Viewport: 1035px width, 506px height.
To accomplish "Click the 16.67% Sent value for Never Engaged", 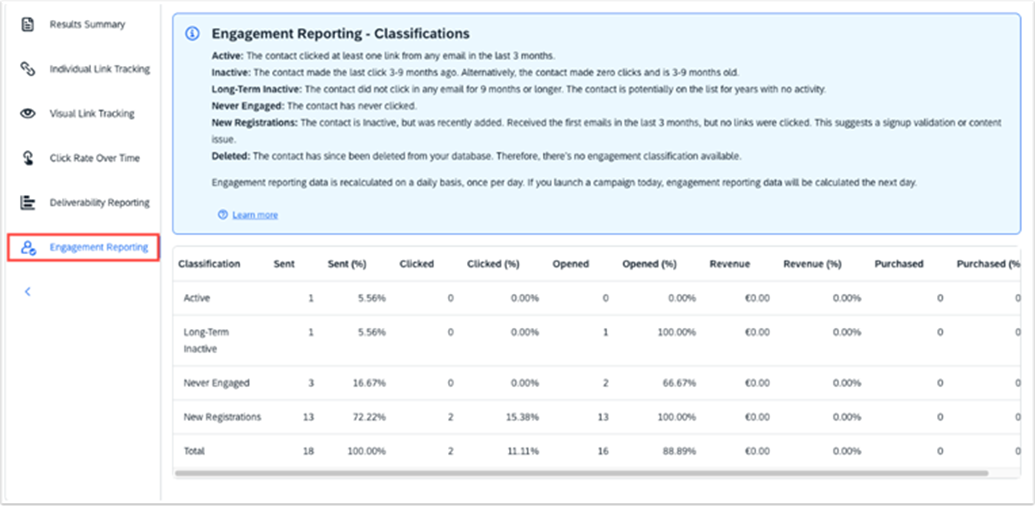I will click(x=370, y=383).
